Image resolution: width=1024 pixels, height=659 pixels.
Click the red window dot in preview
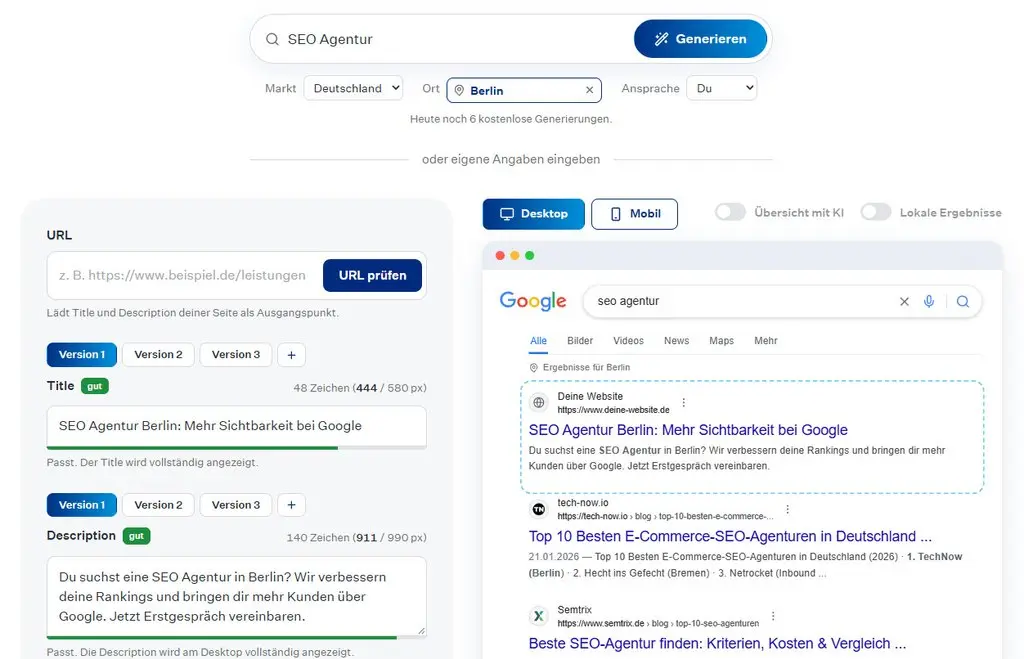click(500, 255)
